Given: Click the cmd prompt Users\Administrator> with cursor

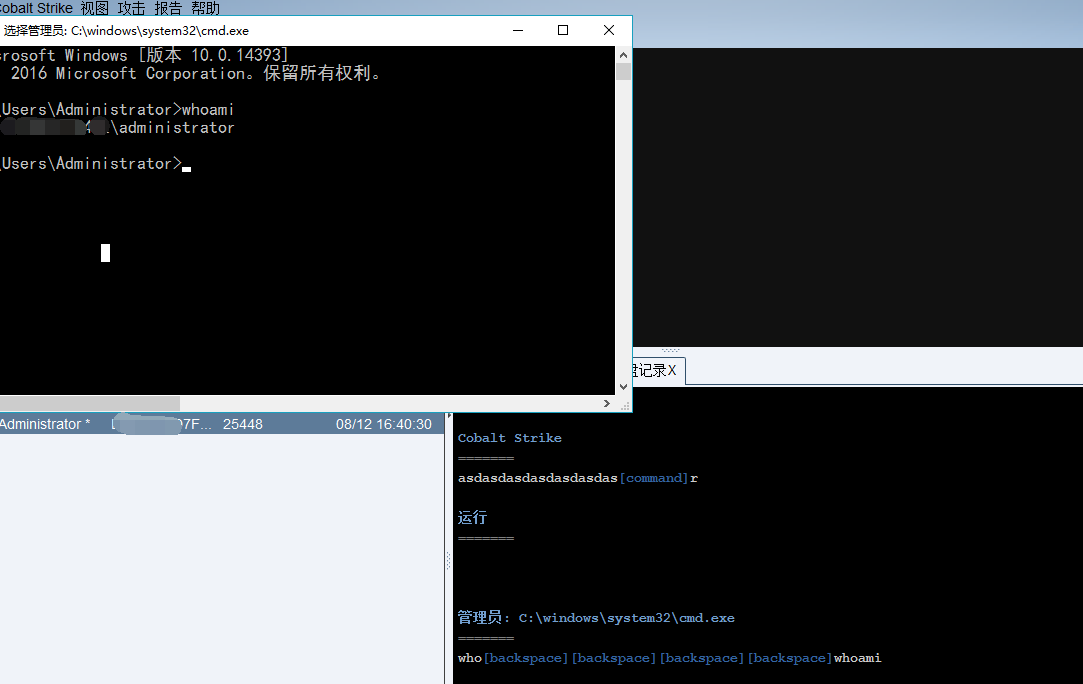Looking at the screenshot, I should coord(95,164).
